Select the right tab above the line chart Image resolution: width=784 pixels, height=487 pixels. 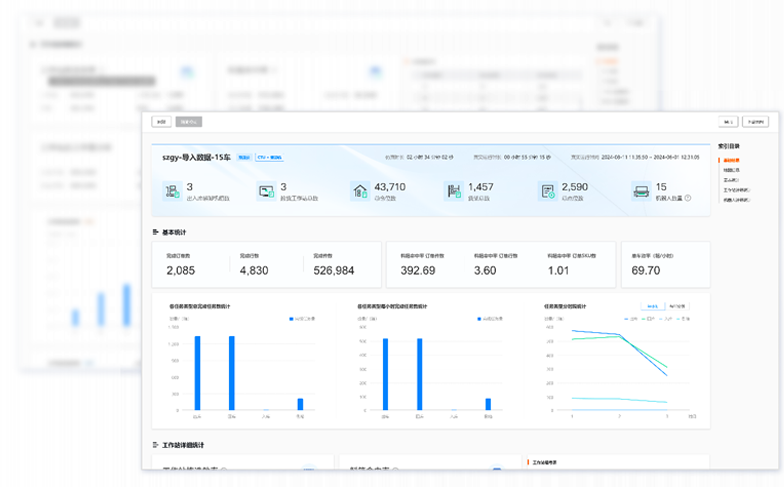[x=677, y=306]
